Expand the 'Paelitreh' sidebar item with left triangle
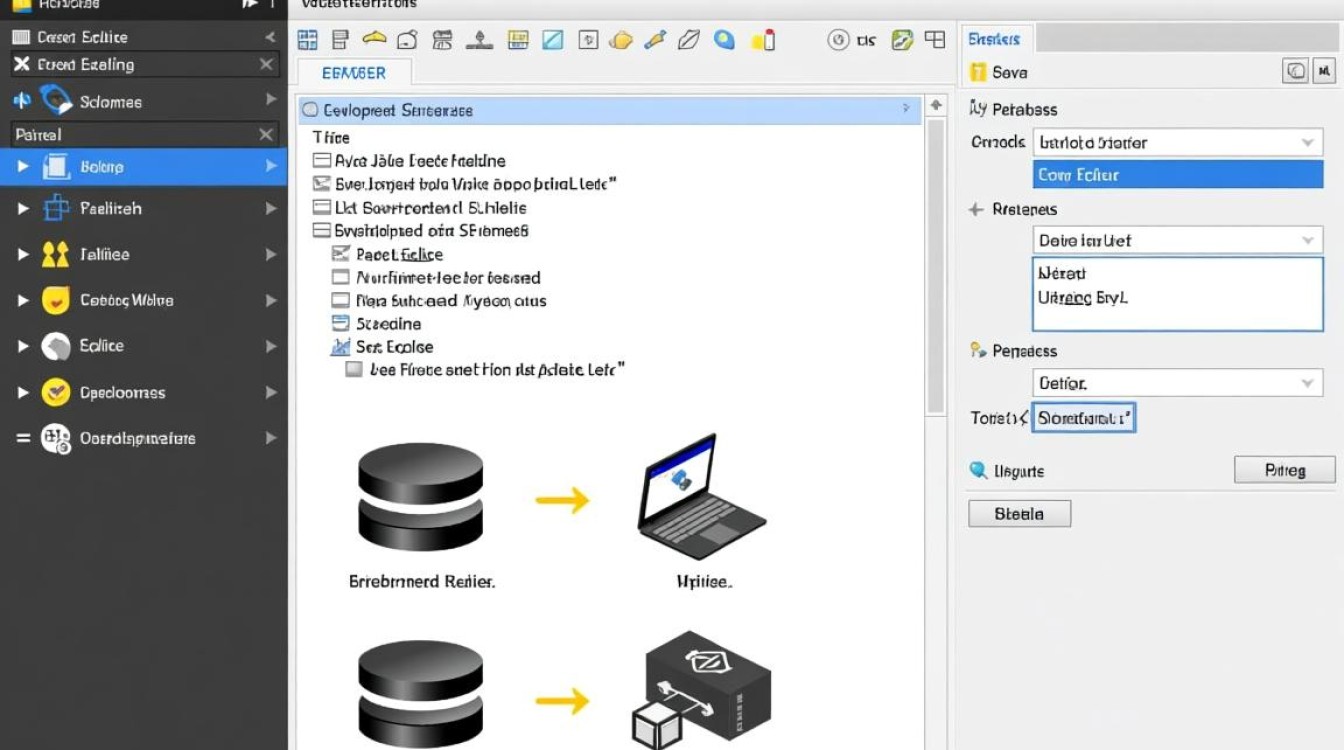 click(x=23, y=209)
